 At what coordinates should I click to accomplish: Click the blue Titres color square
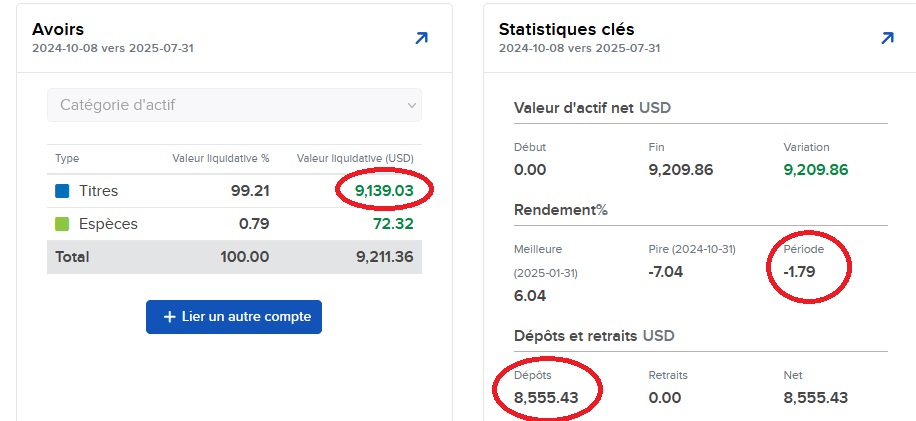click(x=62, y=190)
